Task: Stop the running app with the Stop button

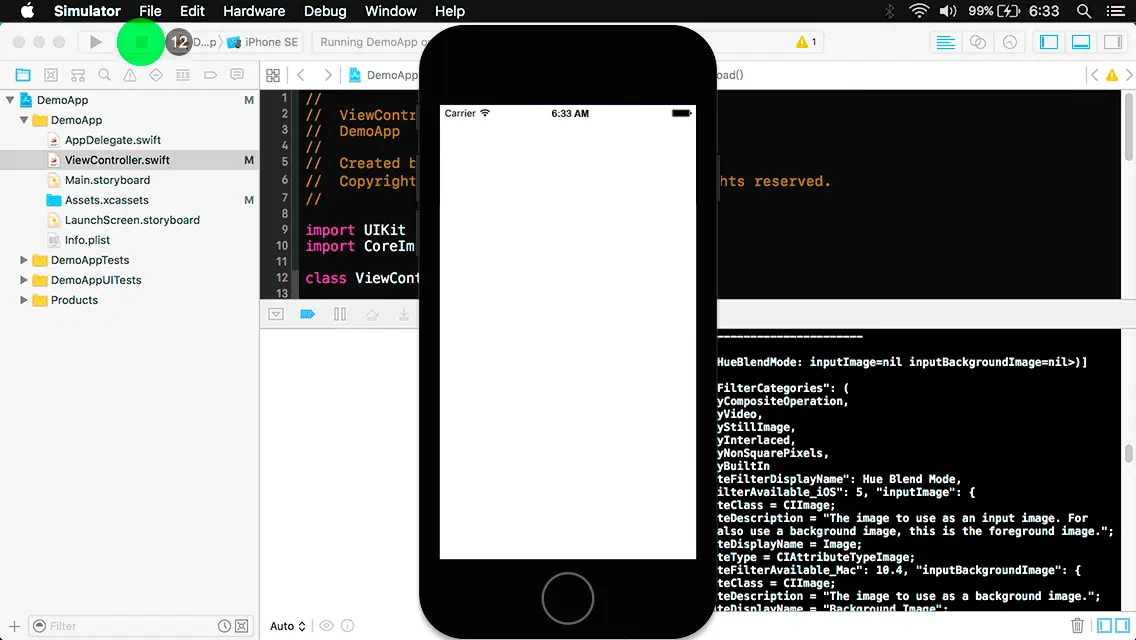Action: (x=141, y=42)
